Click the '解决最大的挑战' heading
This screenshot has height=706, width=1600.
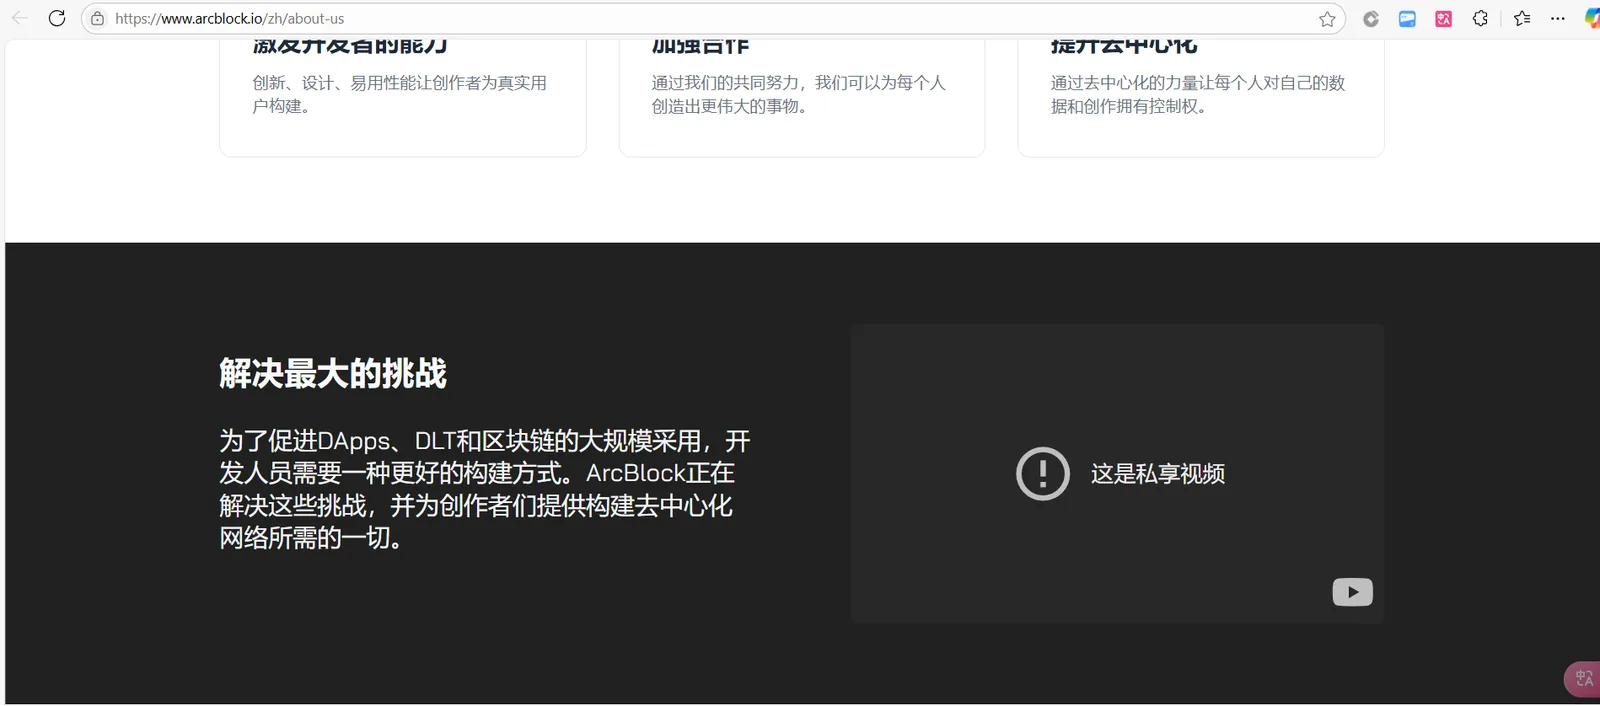(333, 373)
